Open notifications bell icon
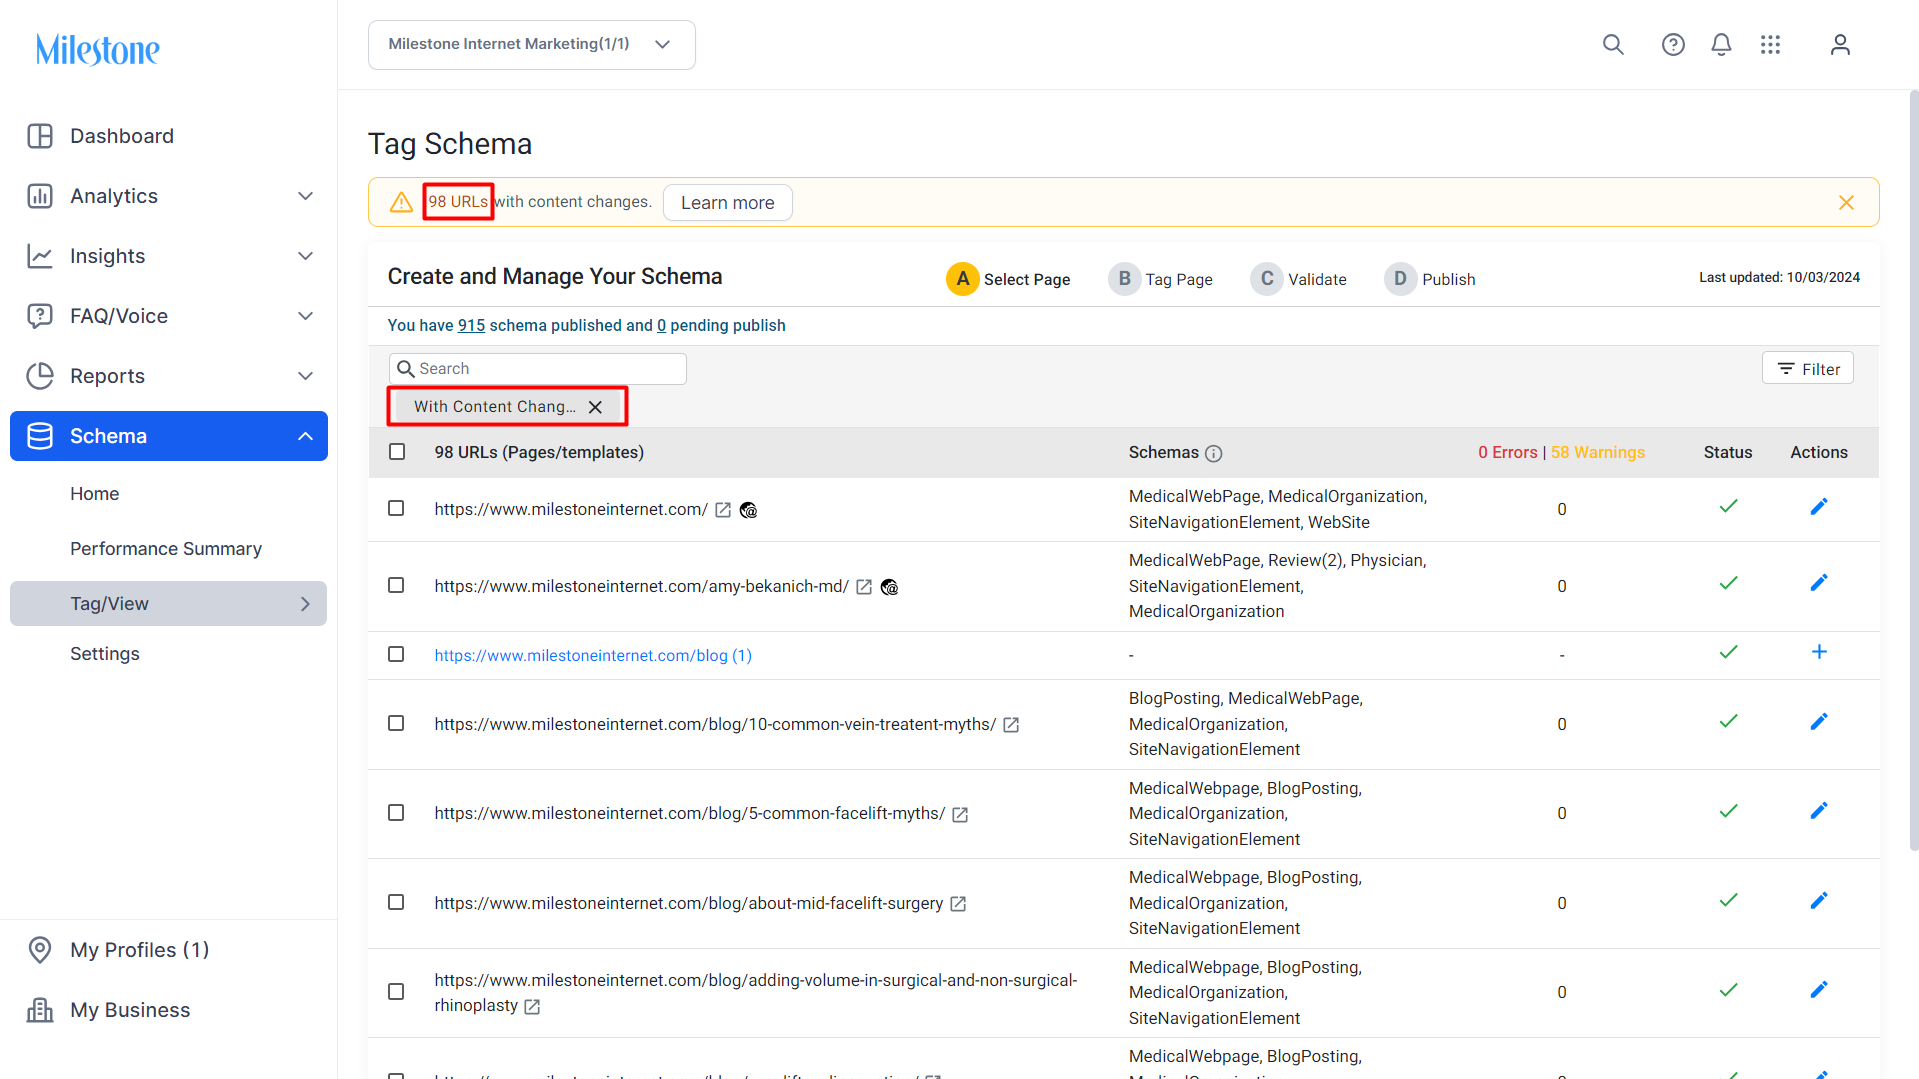 click(1721, 45)
